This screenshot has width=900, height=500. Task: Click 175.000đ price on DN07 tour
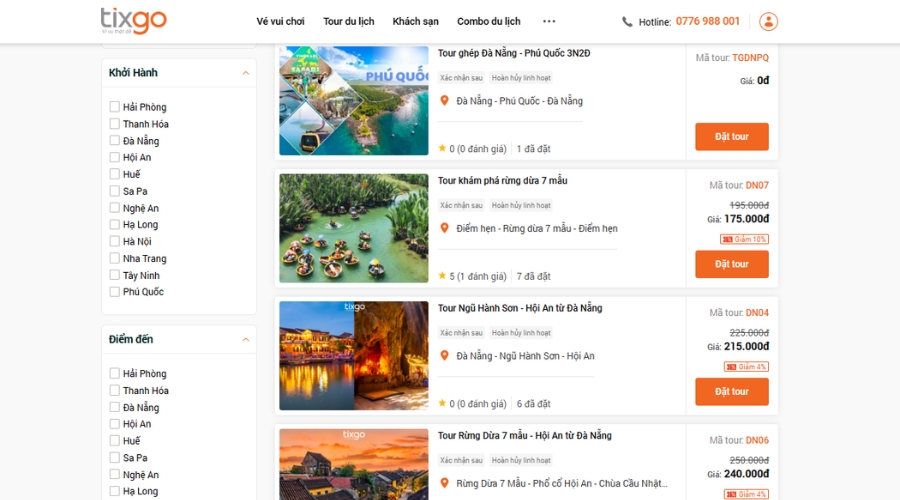click(x=746, y=219)
